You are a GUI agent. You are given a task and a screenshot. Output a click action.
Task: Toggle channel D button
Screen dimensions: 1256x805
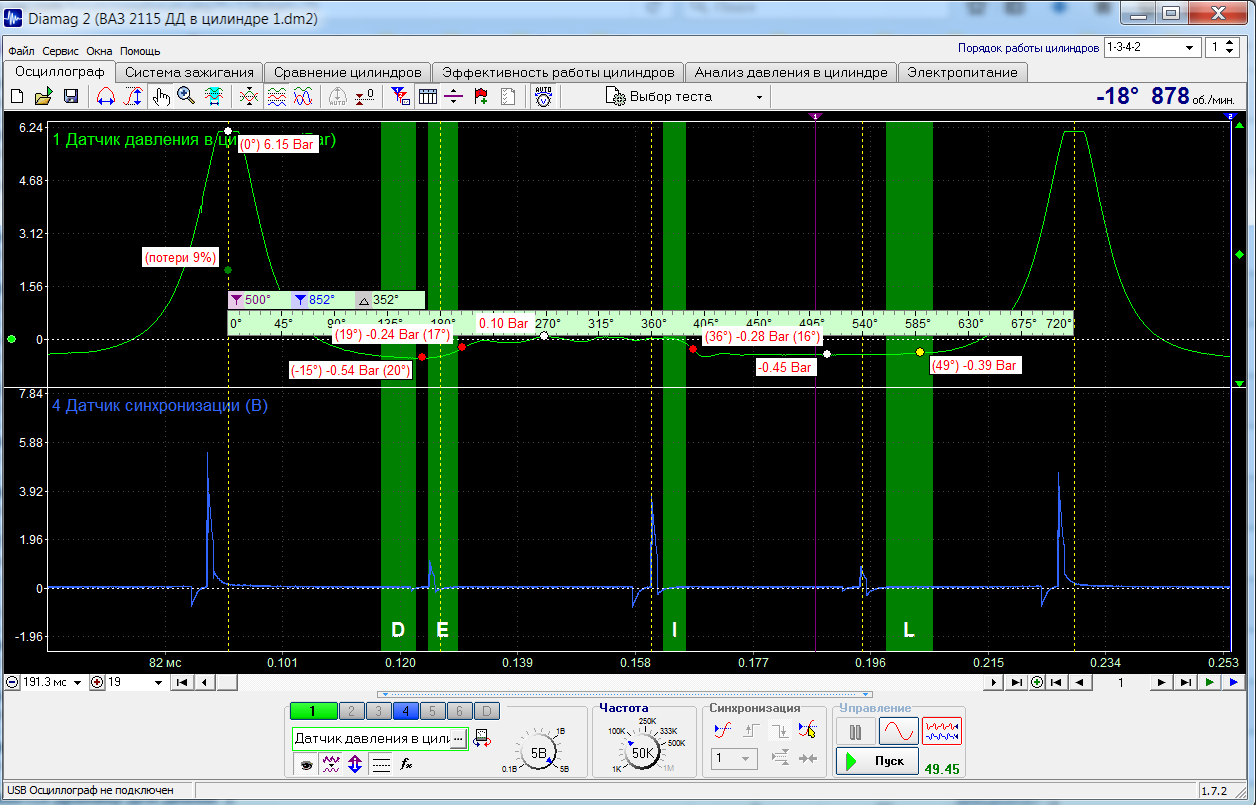coord(486,711)
